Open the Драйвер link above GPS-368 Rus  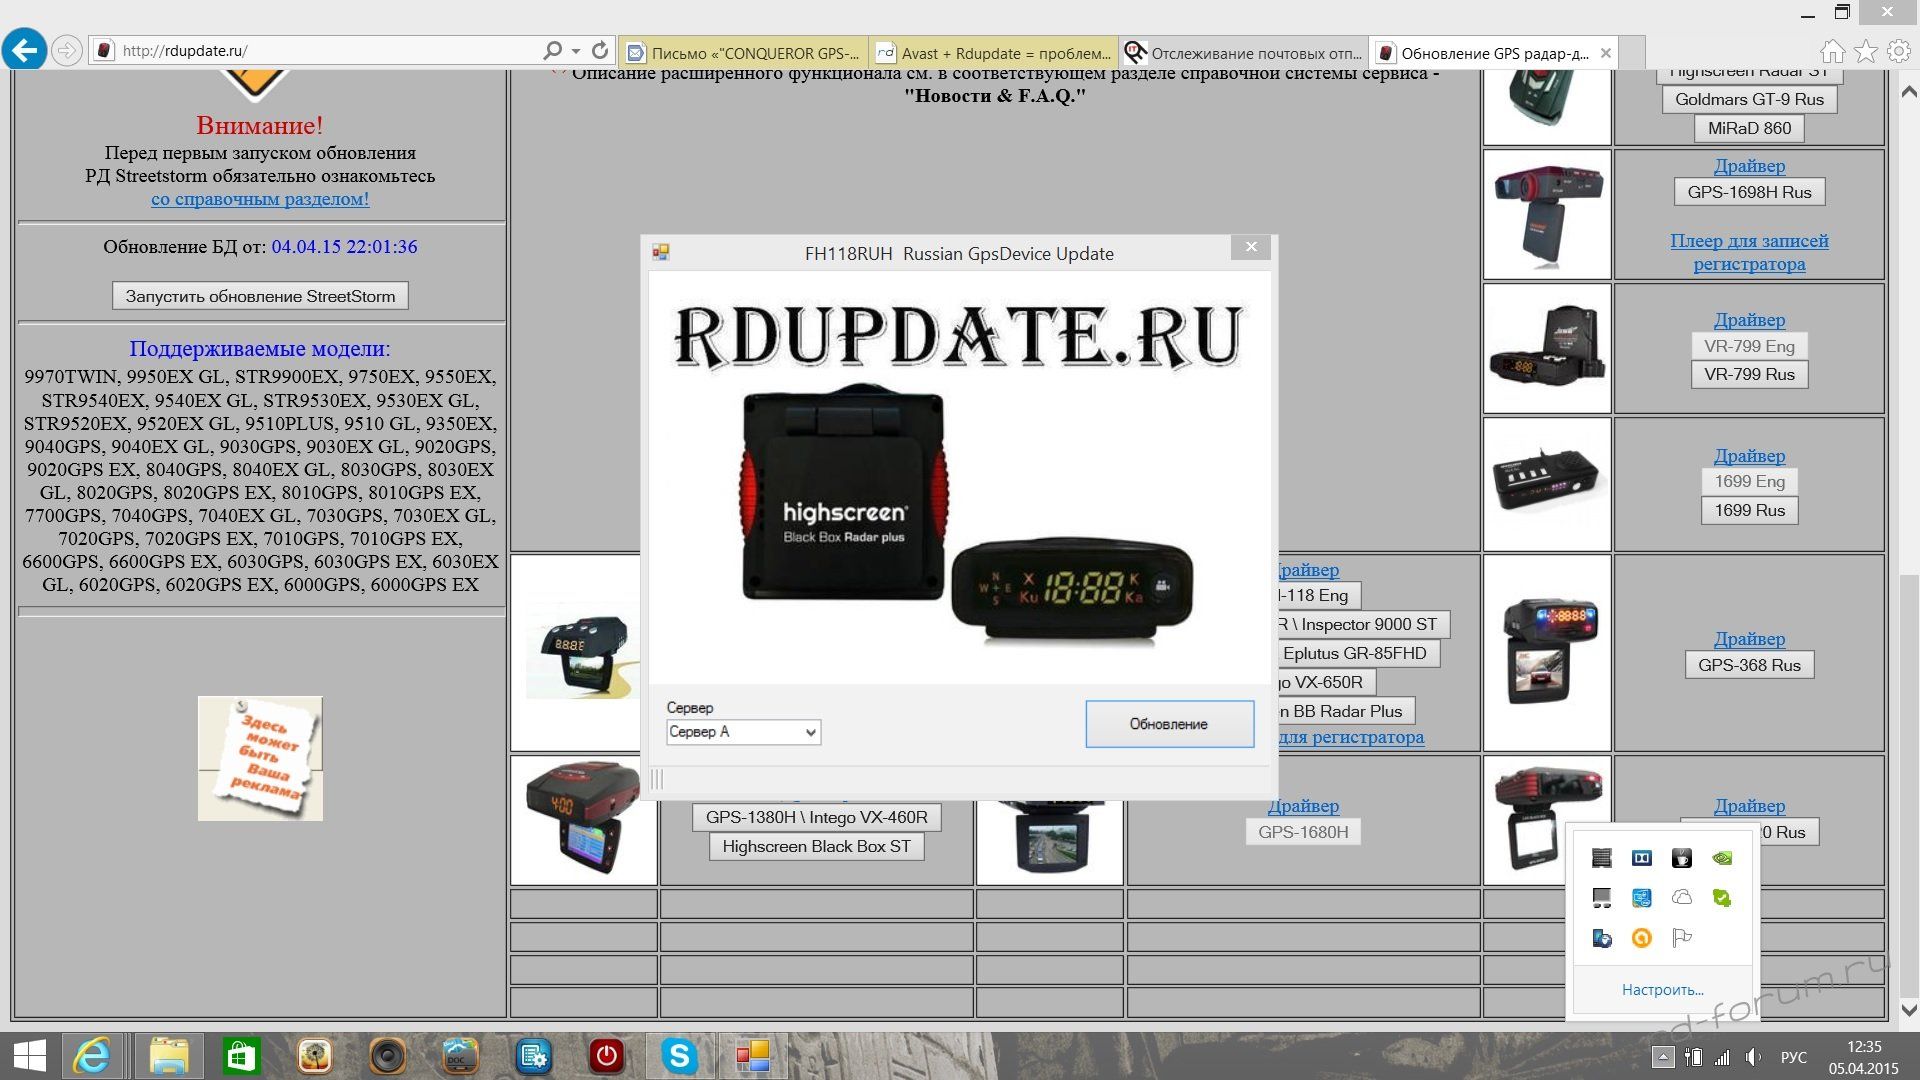1749,639
